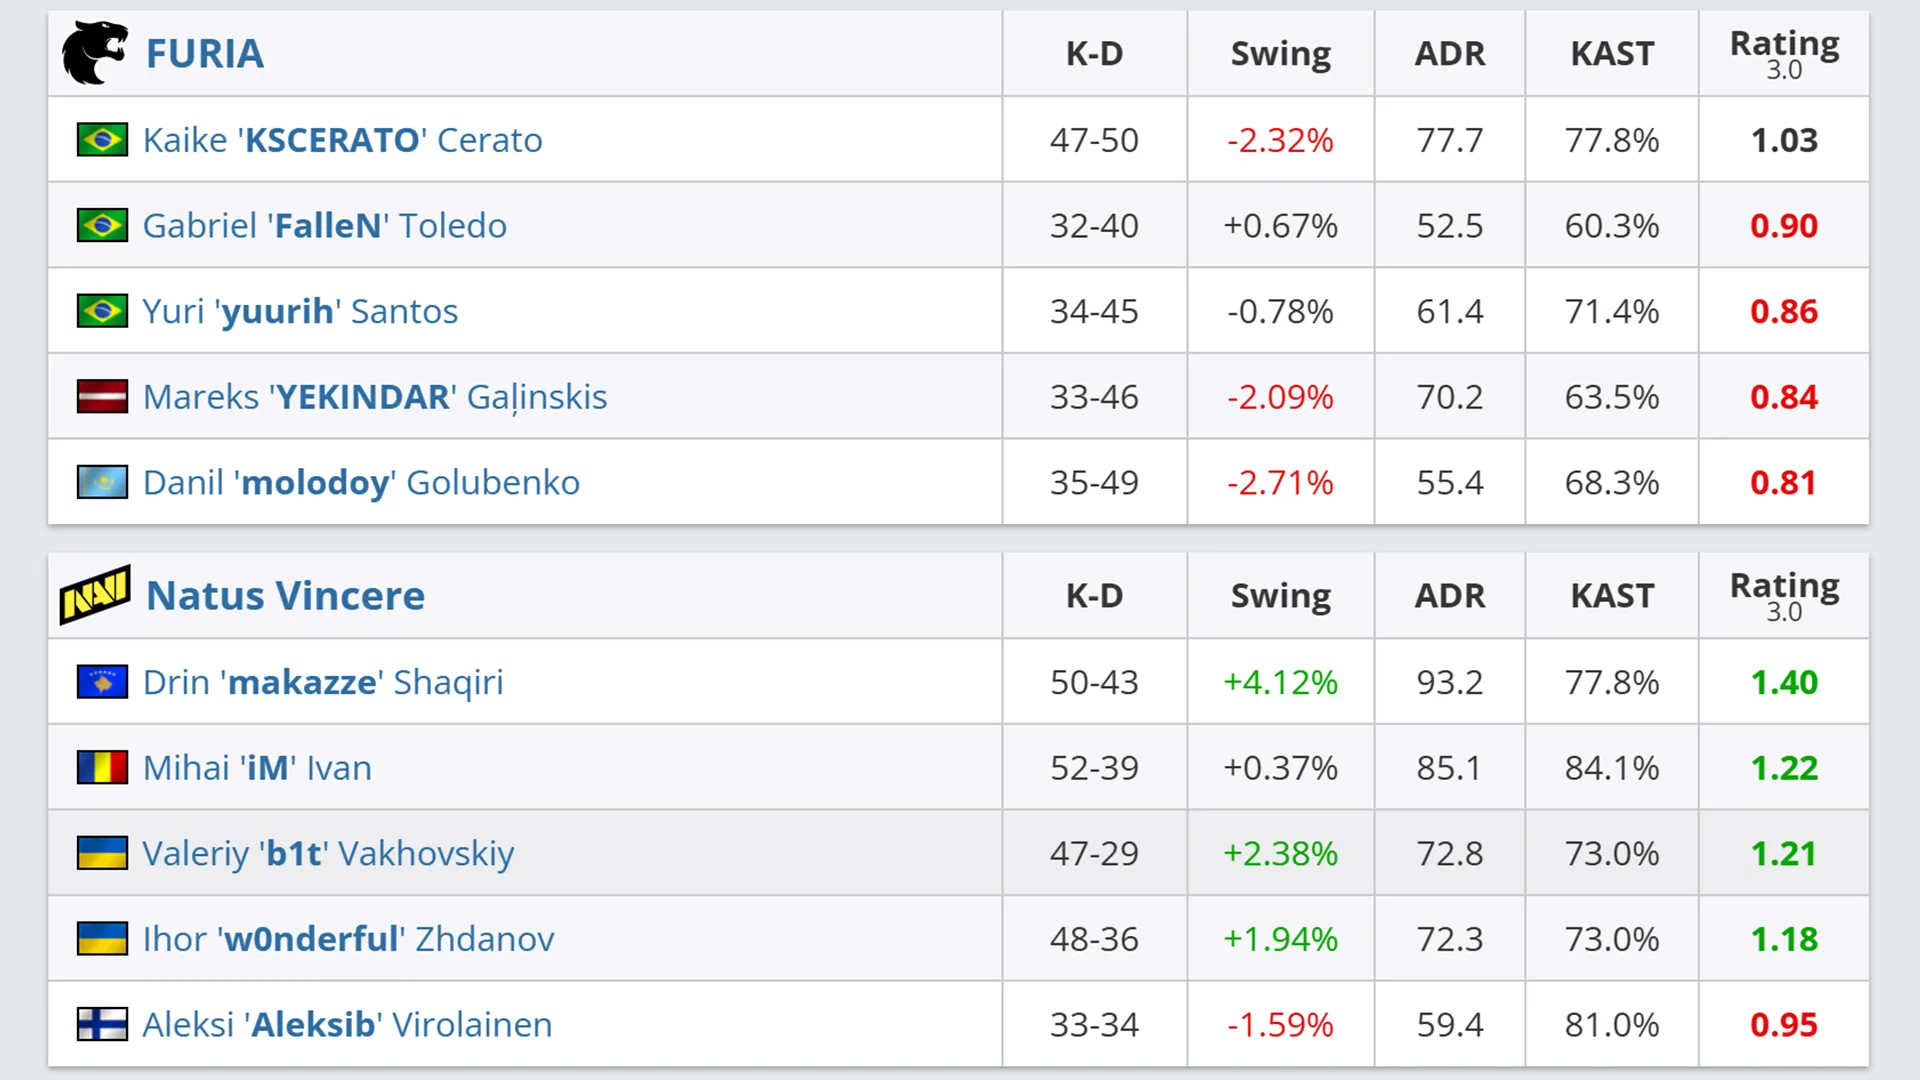
Task: Sort FURIA table by Swing column
Action: pyautogui.click(x=1280, y=54)
